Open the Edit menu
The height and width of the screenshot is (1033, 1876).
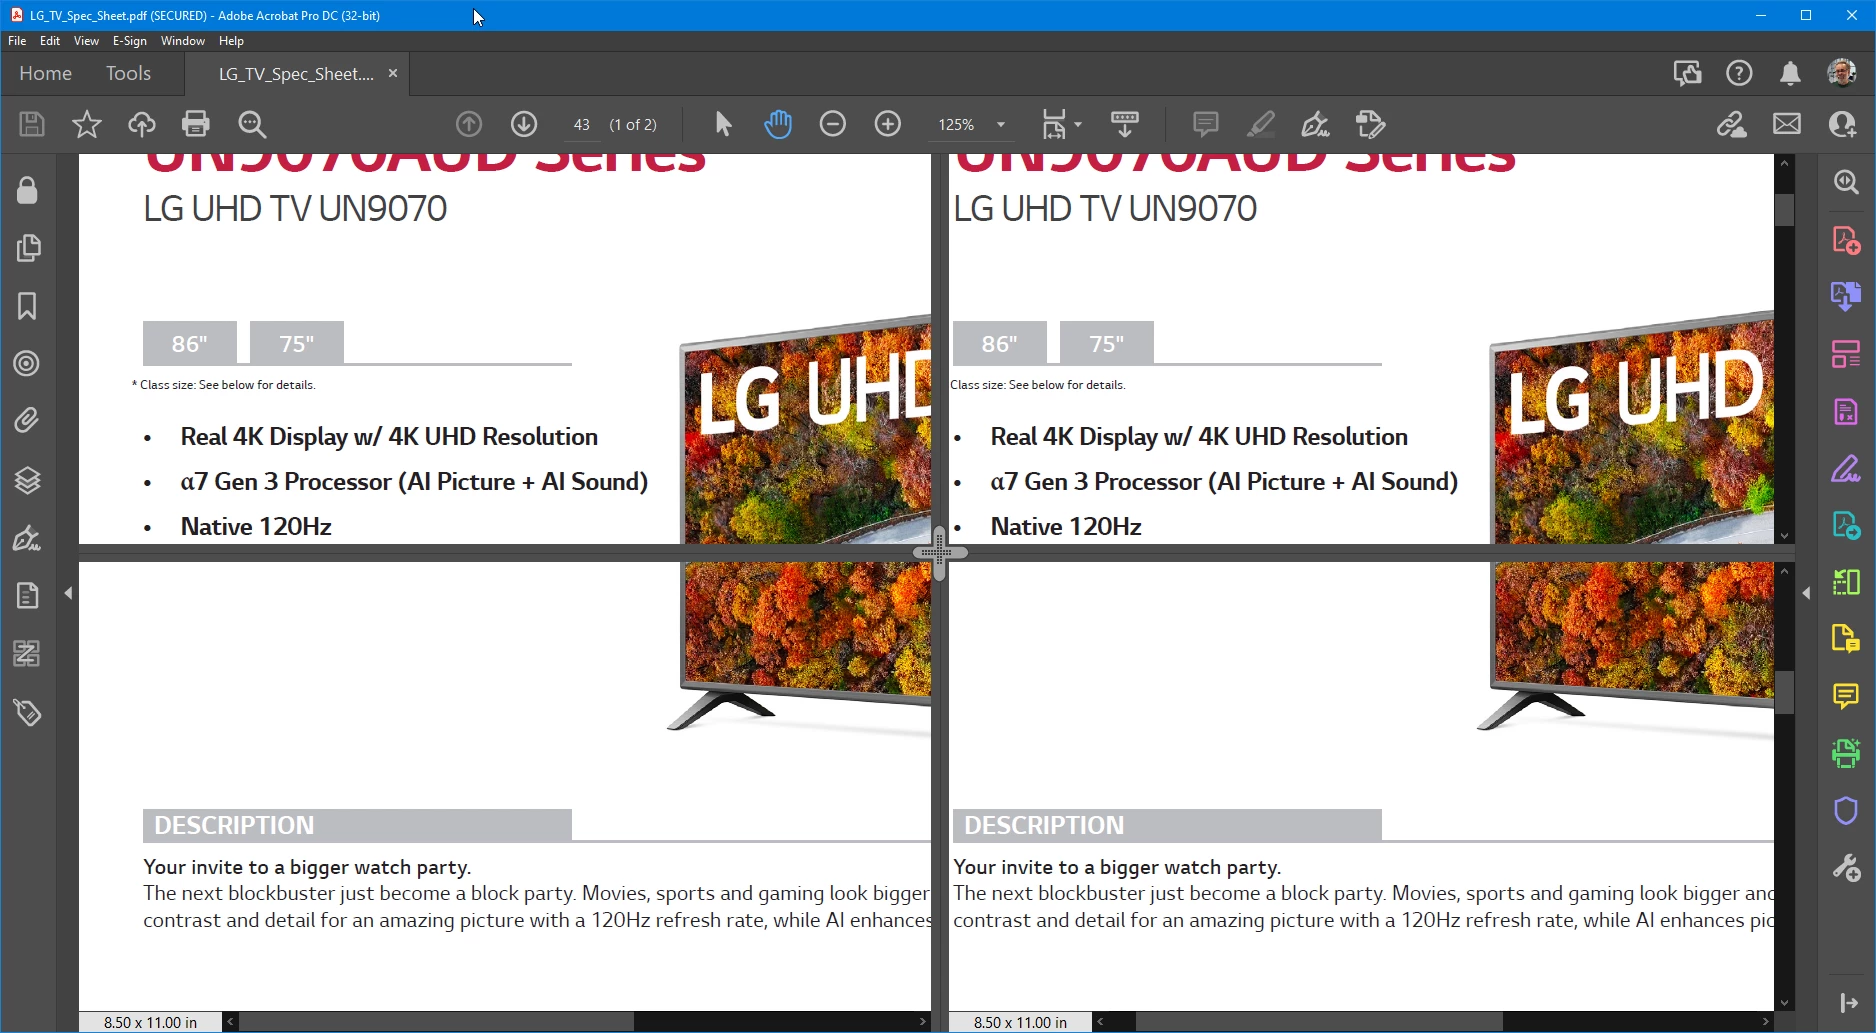[x=50, y=41]
